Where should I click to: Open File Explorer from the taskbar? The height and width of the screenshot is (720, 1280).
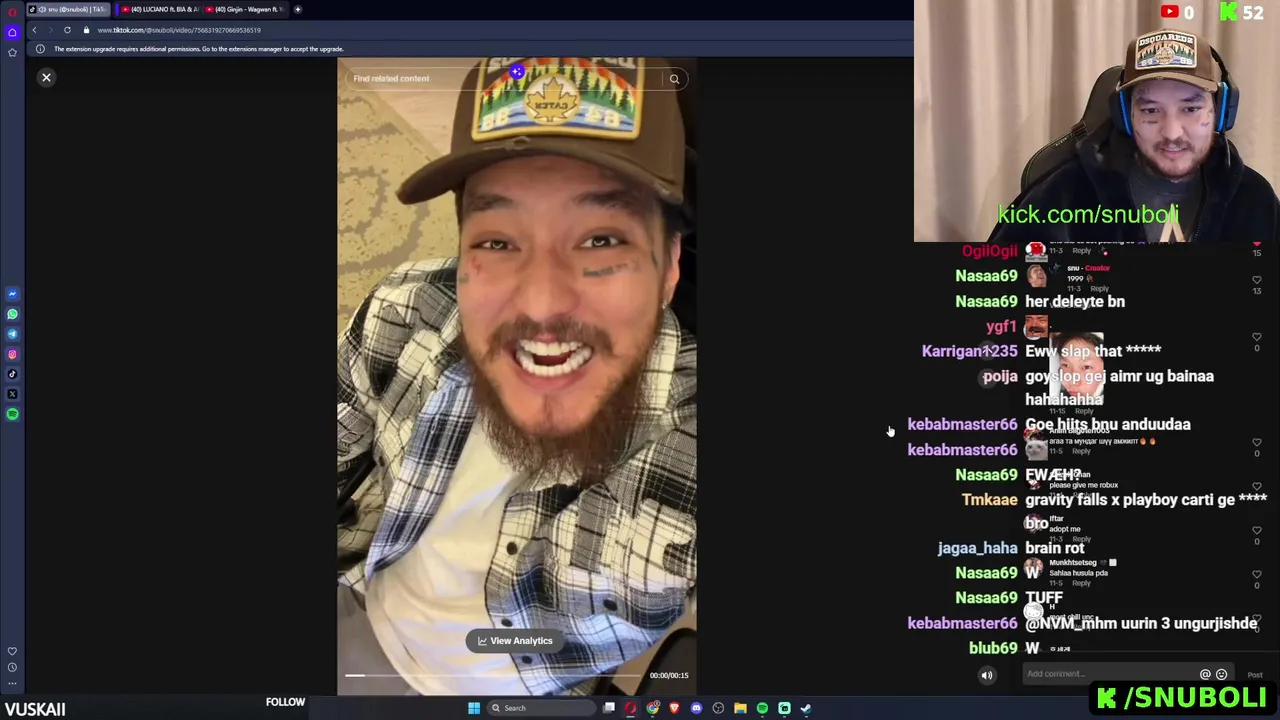point(740,708)
